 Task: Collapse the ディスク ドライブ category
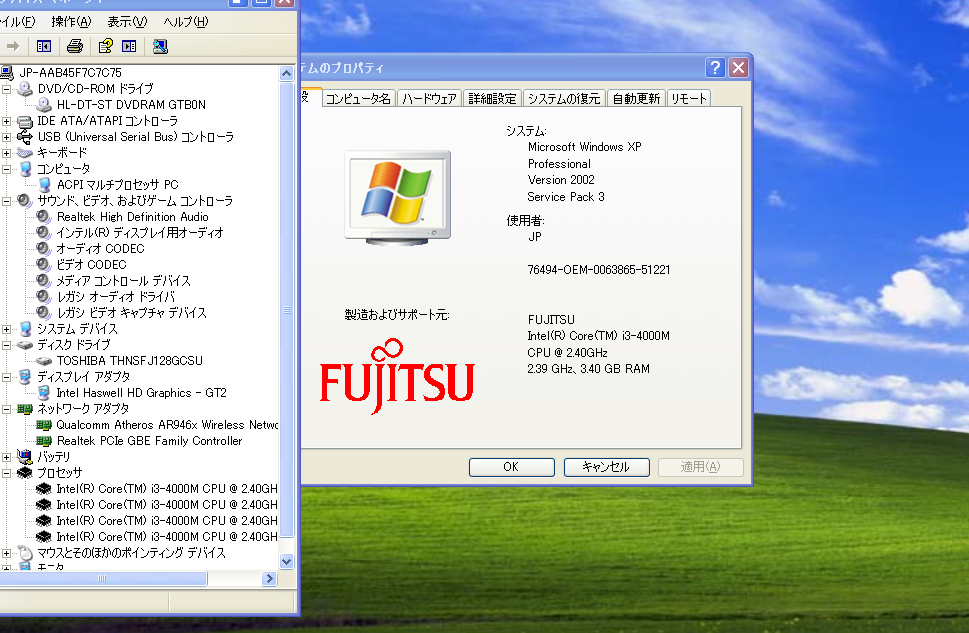point(6,346)
